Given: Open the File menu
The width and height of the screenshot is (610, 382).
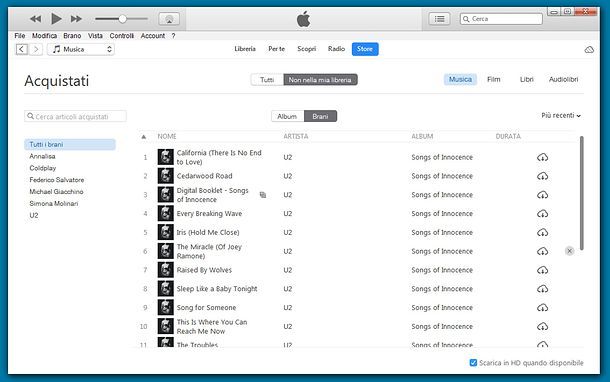Looking at the screenshot, I should click(x=20, y=36).
